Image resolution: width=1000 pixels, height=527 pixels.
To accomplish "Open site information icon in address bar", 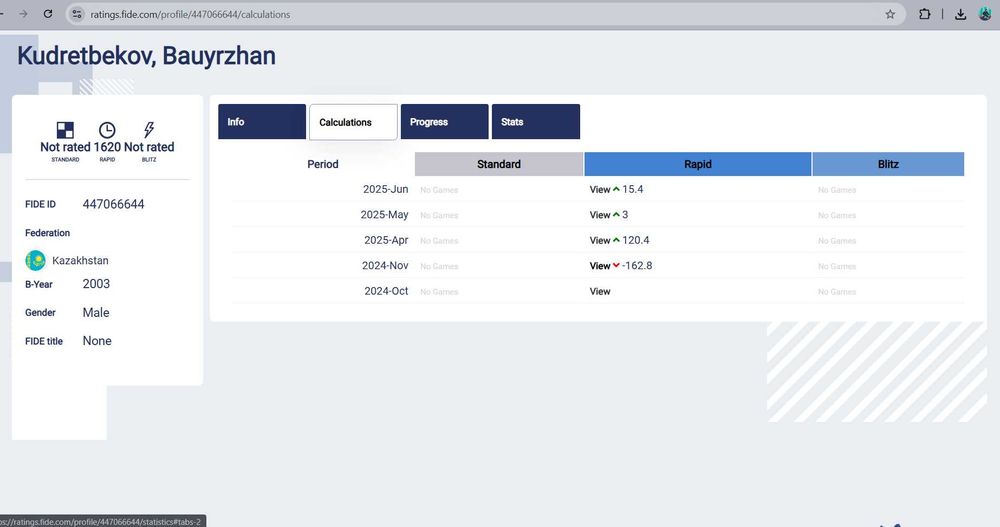I will 77,14.
